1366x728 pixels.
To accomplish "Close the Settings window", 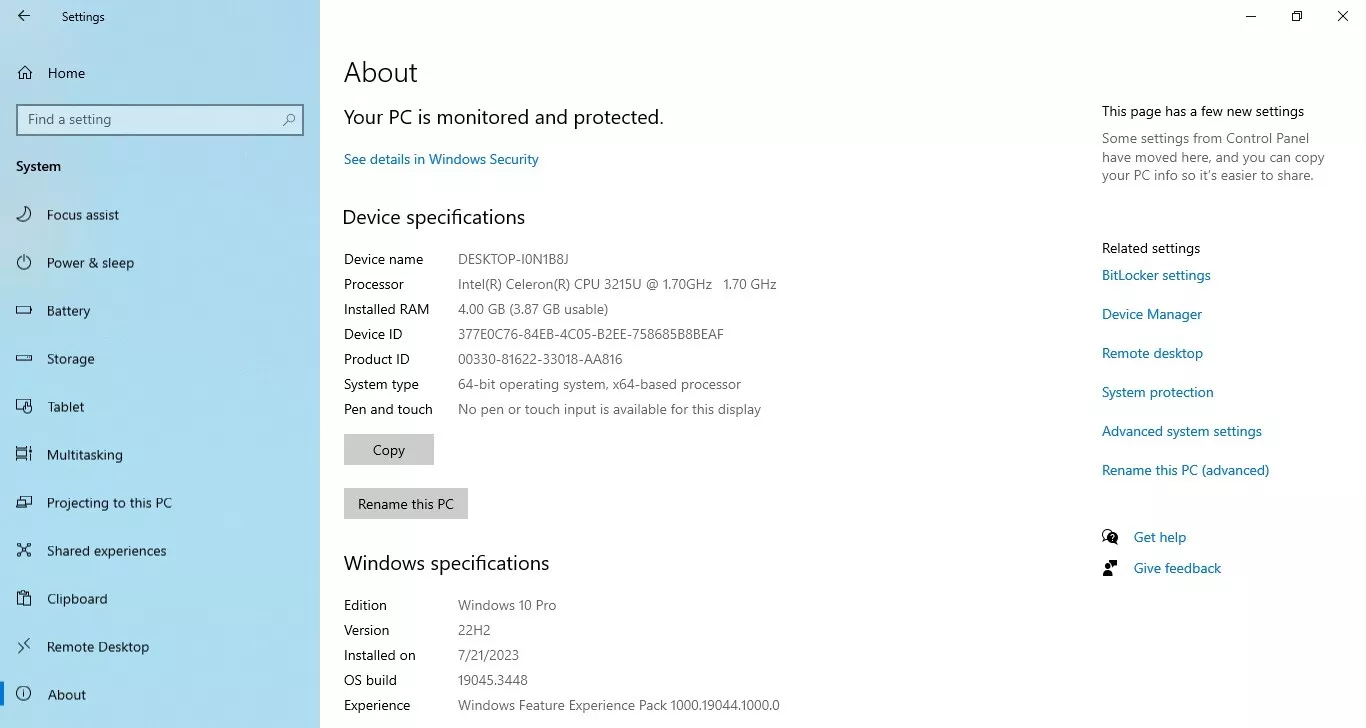I will coord(1343,16).
